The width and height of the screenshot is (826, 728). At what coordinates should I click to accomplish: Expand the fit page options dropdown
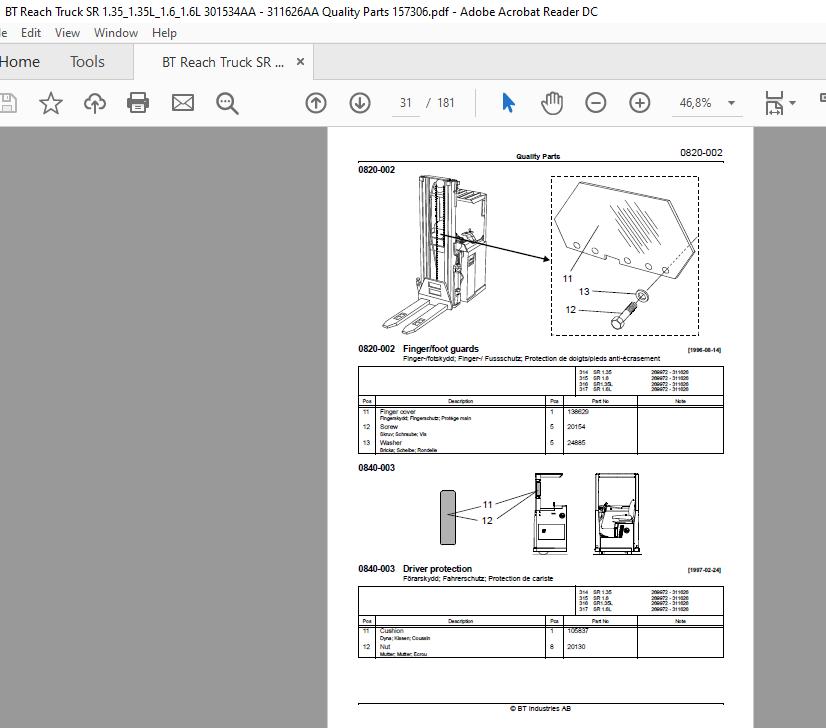point(793,103)
